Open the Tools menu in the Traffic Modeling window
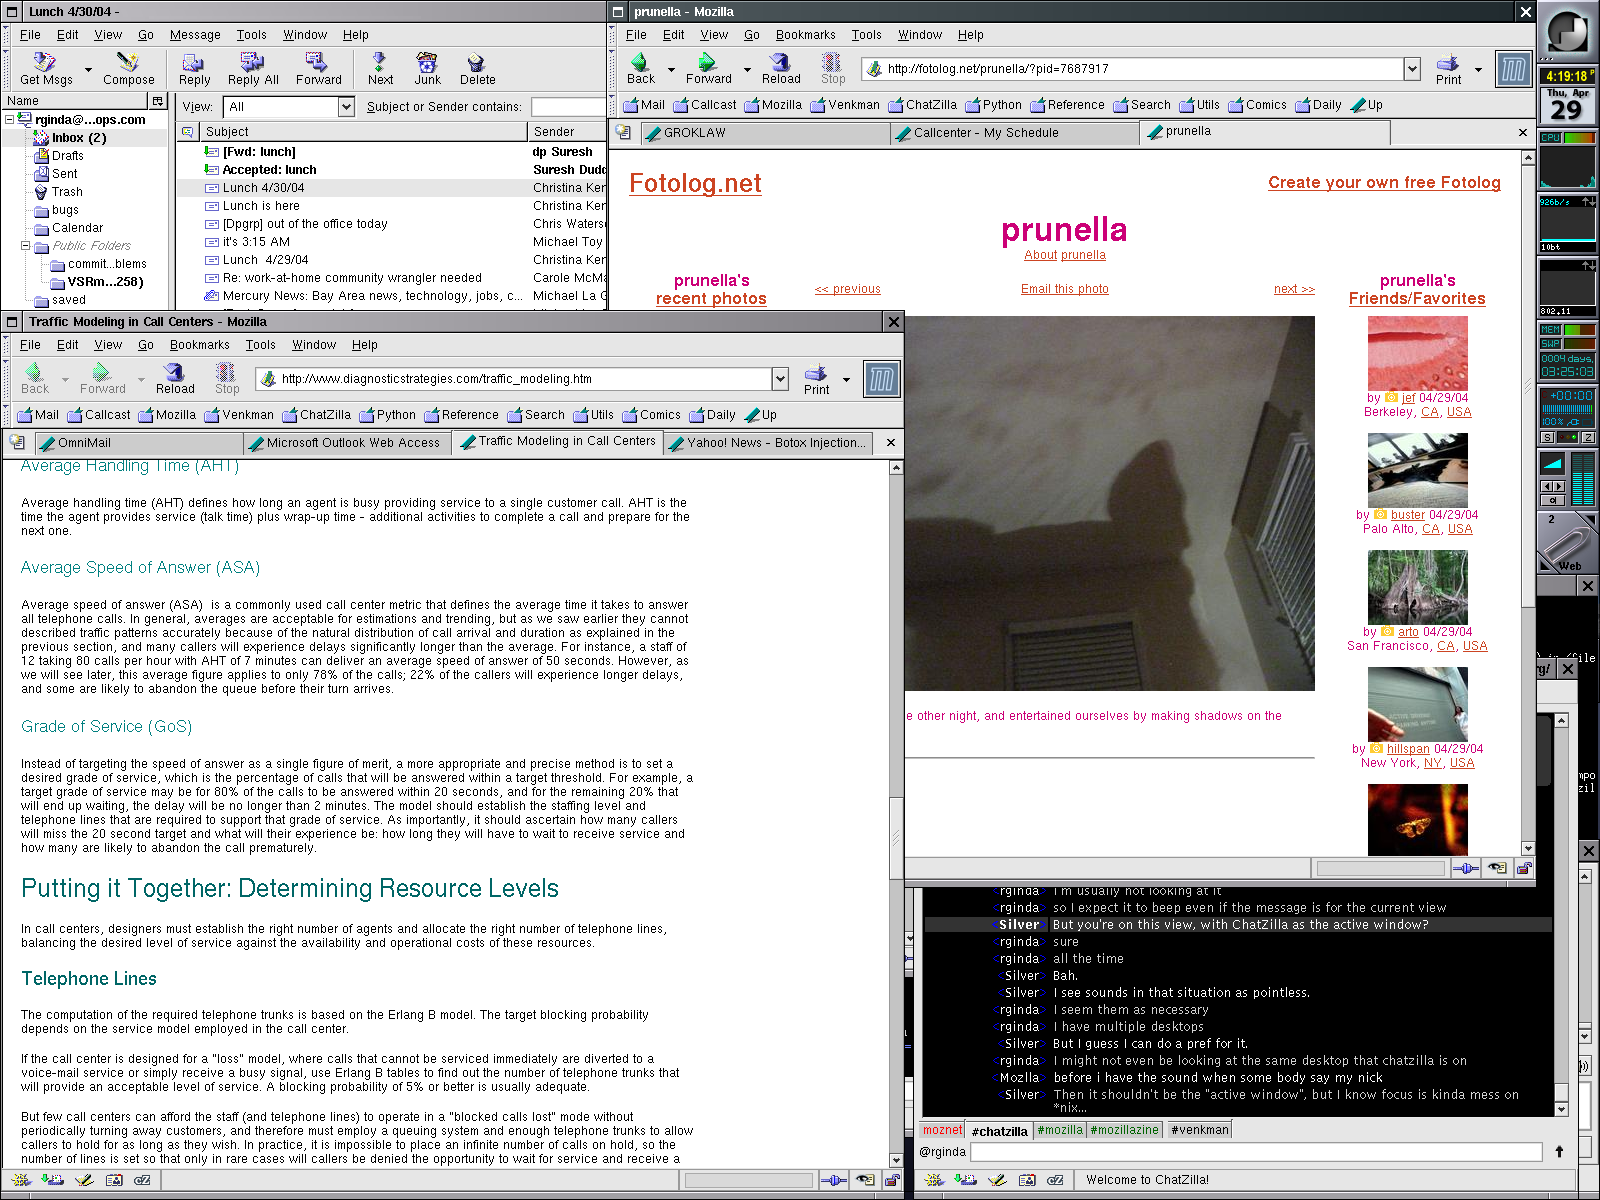 260,345
